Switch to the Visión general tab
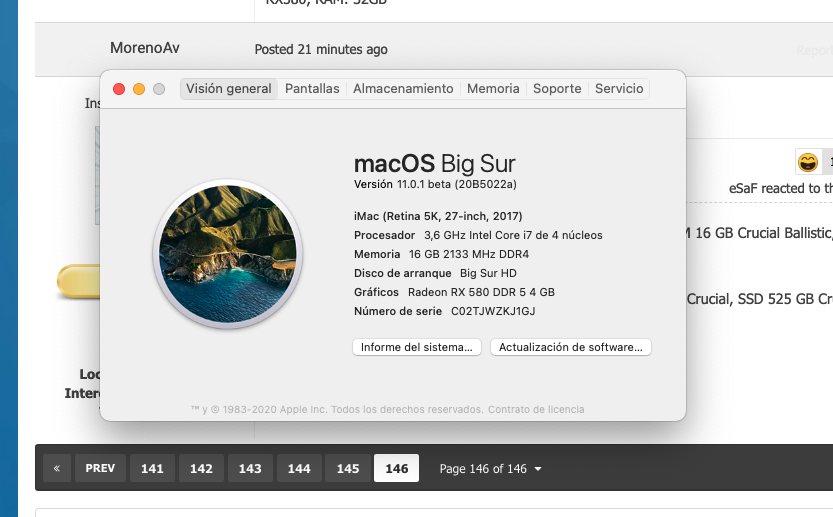The image size is (833, 517). (x=228, y=89)
